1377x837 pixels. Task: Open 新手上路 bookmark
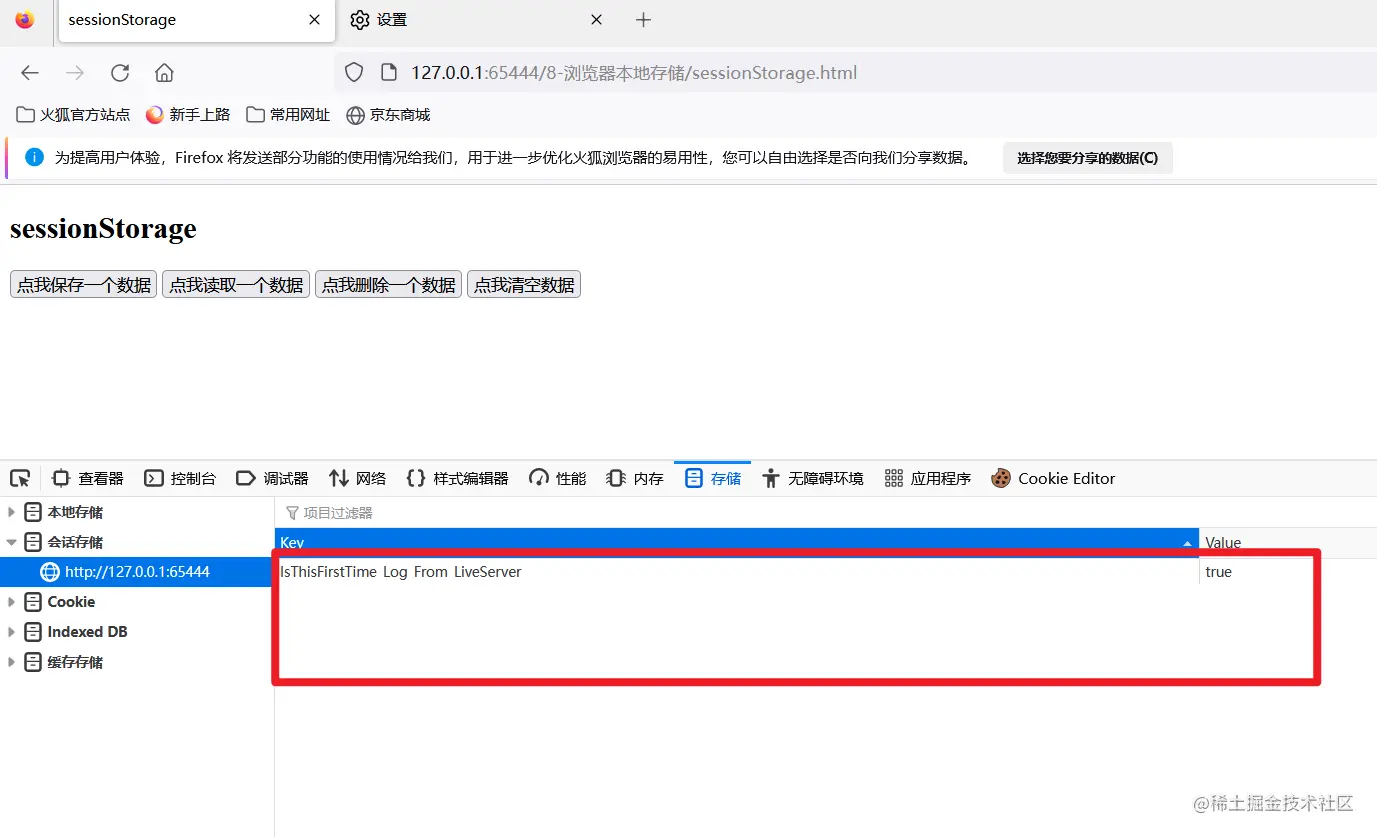coord(188,115)
